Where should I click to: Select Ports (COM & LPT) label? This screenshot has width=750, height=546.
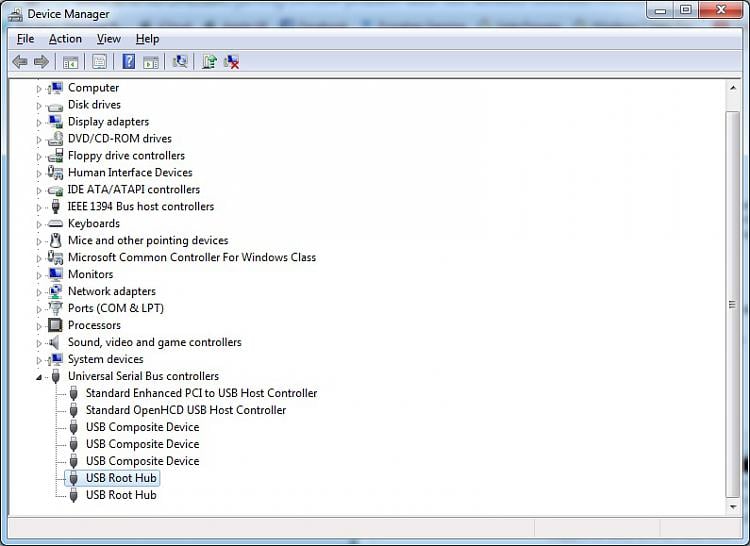pyautogui.click(x=116, y=308)
